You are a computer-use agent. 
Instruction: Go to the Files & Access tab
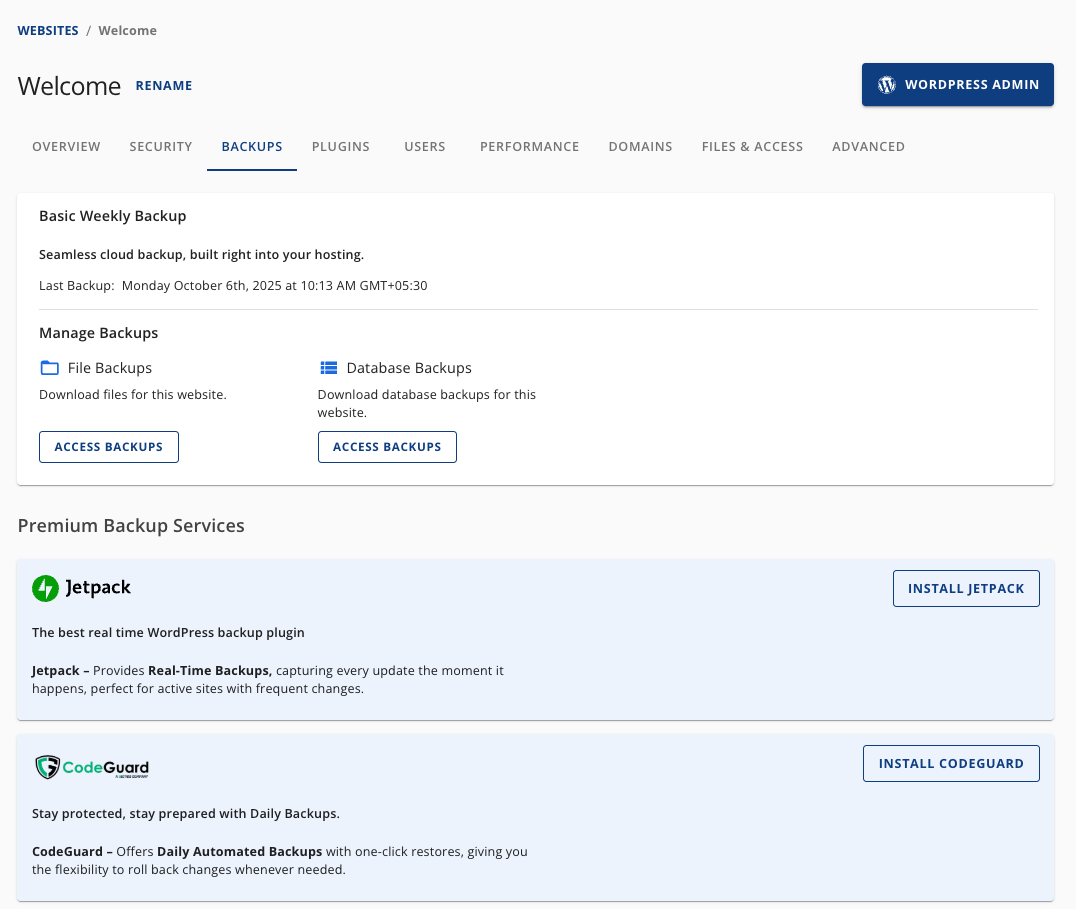(x=752, y=146)
